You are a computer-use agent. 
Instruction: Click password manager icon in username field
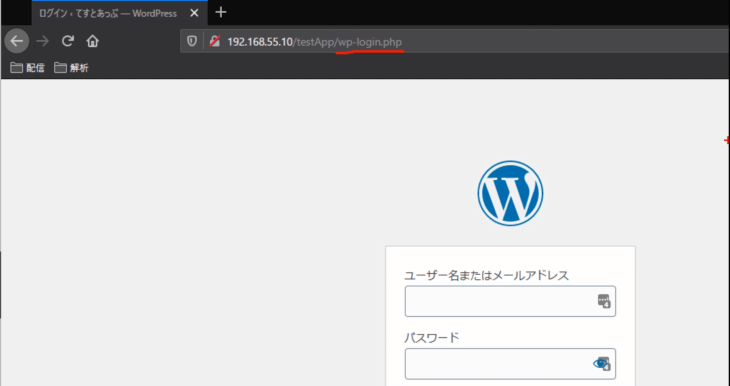pyautogui.click(x=604, y=301)
